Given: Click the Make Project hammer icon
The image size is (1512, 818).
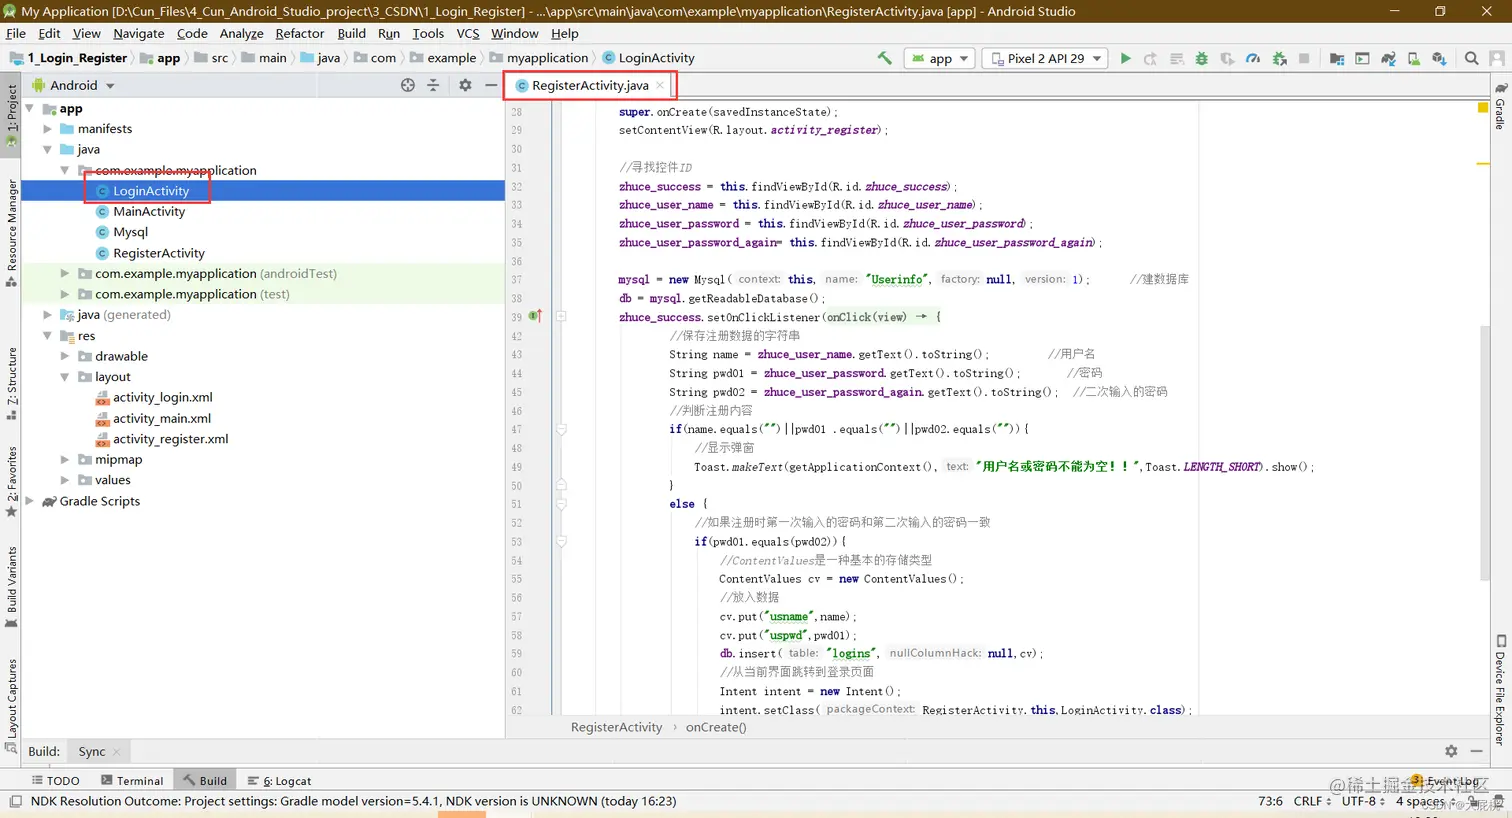Looking at the screenshot, I should (884, 58).
